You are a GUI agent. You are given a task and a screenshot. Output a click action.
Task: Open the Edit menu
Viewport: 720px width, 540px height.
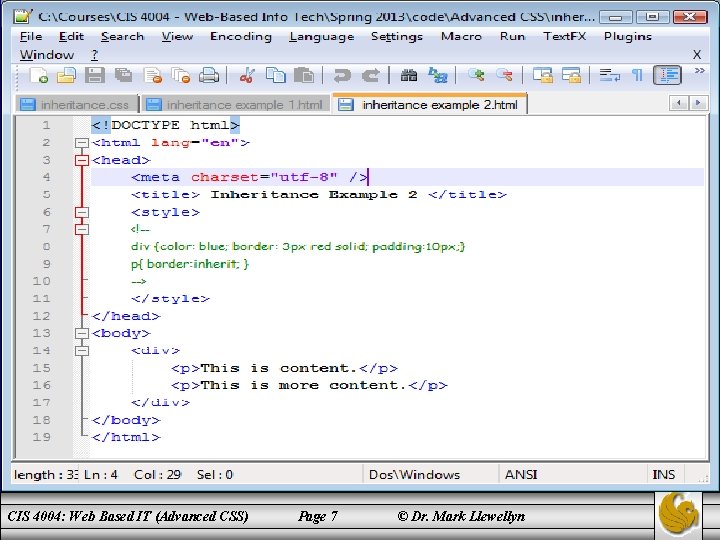[71, 36]
